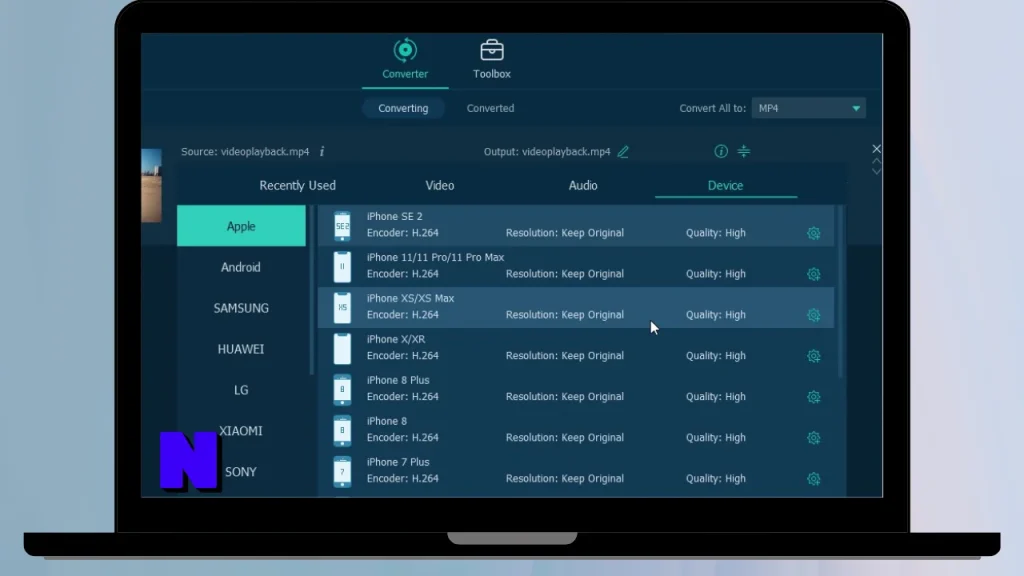Open the Recently Used format tab

297,185
